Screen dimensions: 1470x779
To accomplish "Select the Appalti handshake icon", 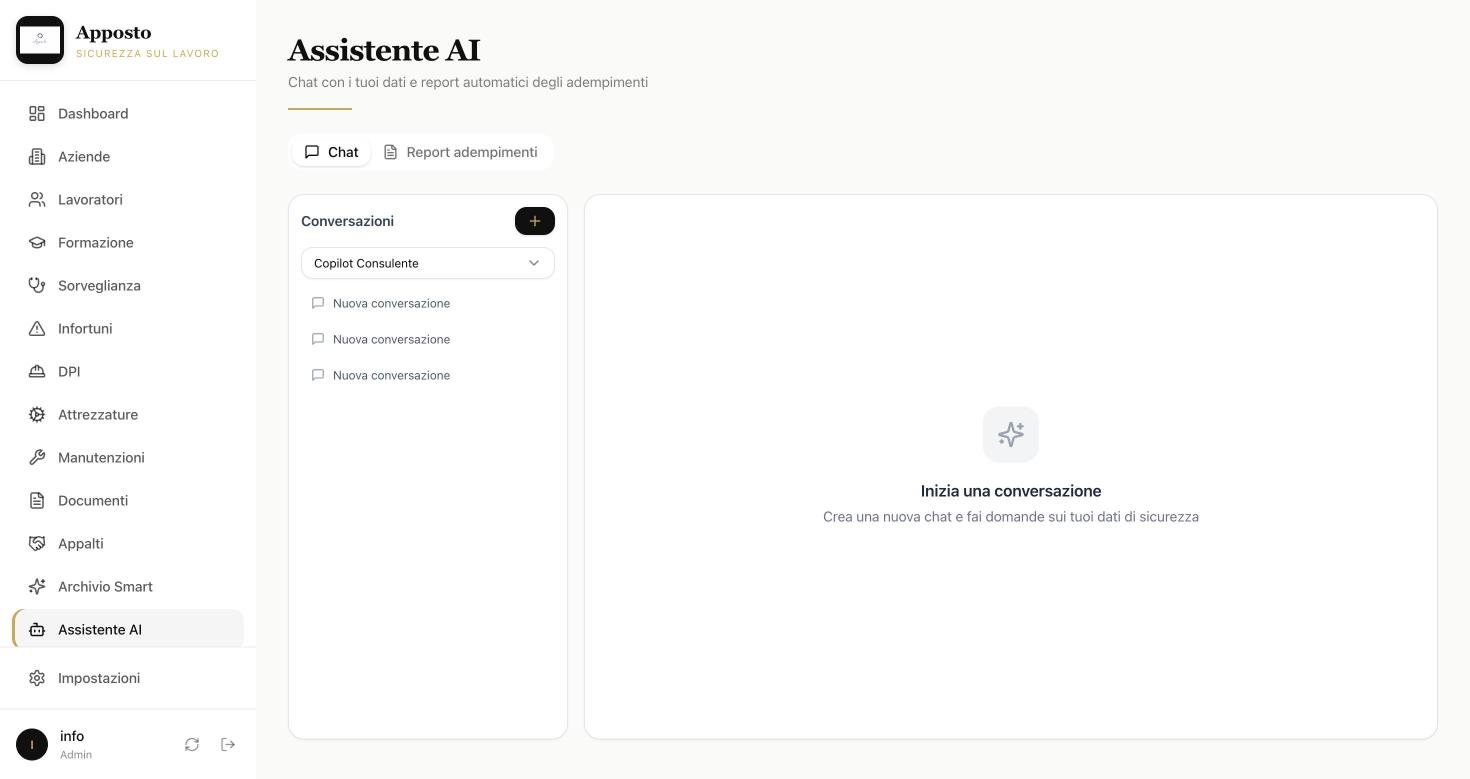I will pos(37,544).
